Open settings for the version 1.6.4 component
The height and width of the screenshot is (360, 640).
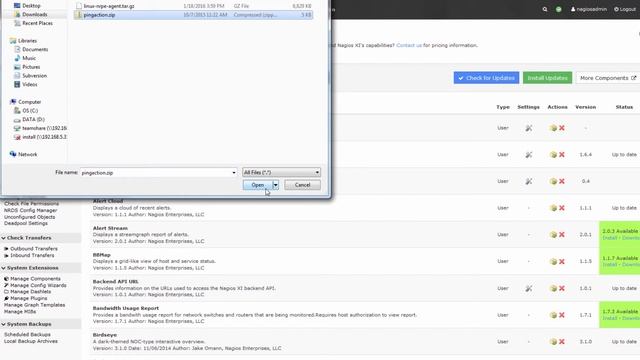529,155
